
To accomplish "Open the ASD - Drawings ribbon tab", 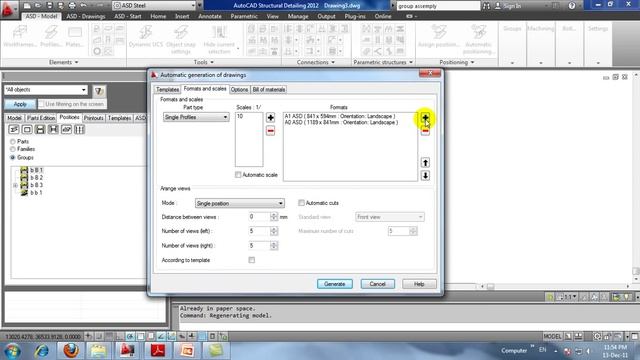I will click(86, 16).
